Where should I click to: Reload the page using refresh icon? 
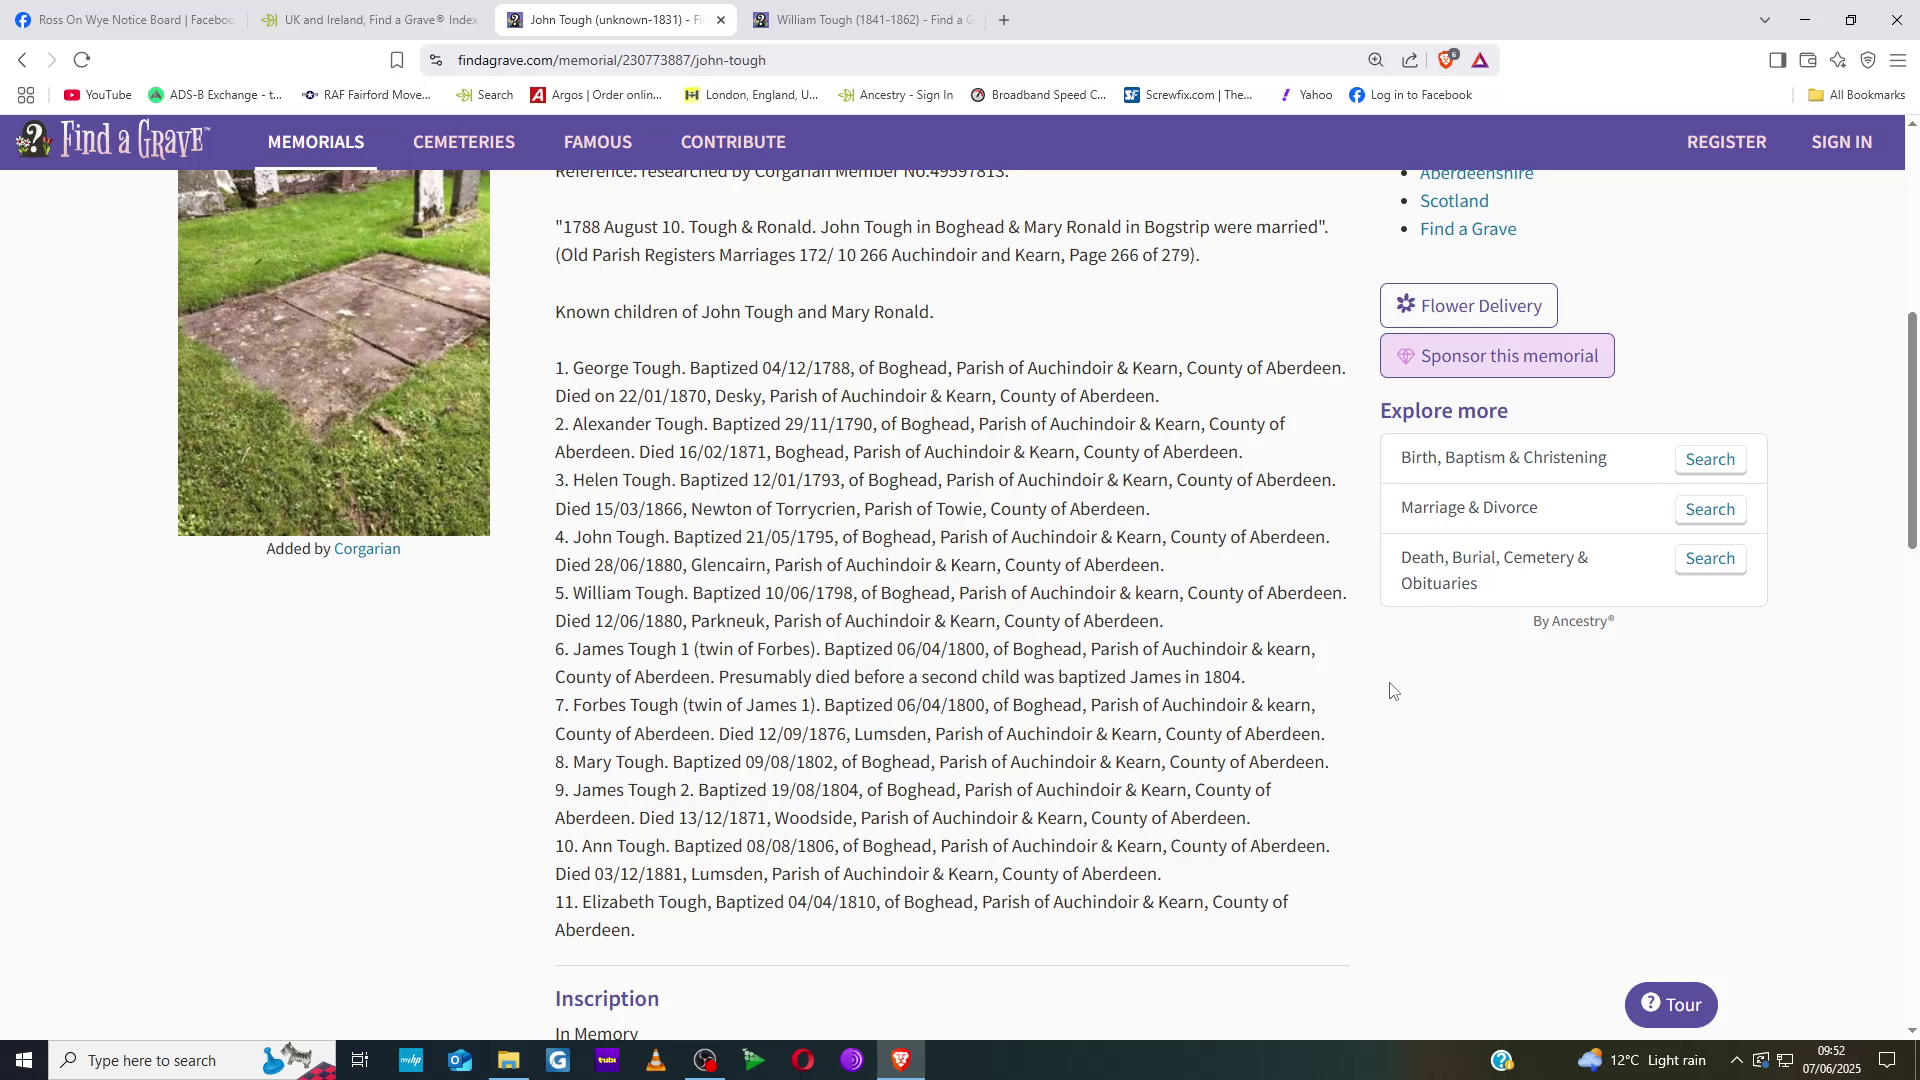point(82,60)
